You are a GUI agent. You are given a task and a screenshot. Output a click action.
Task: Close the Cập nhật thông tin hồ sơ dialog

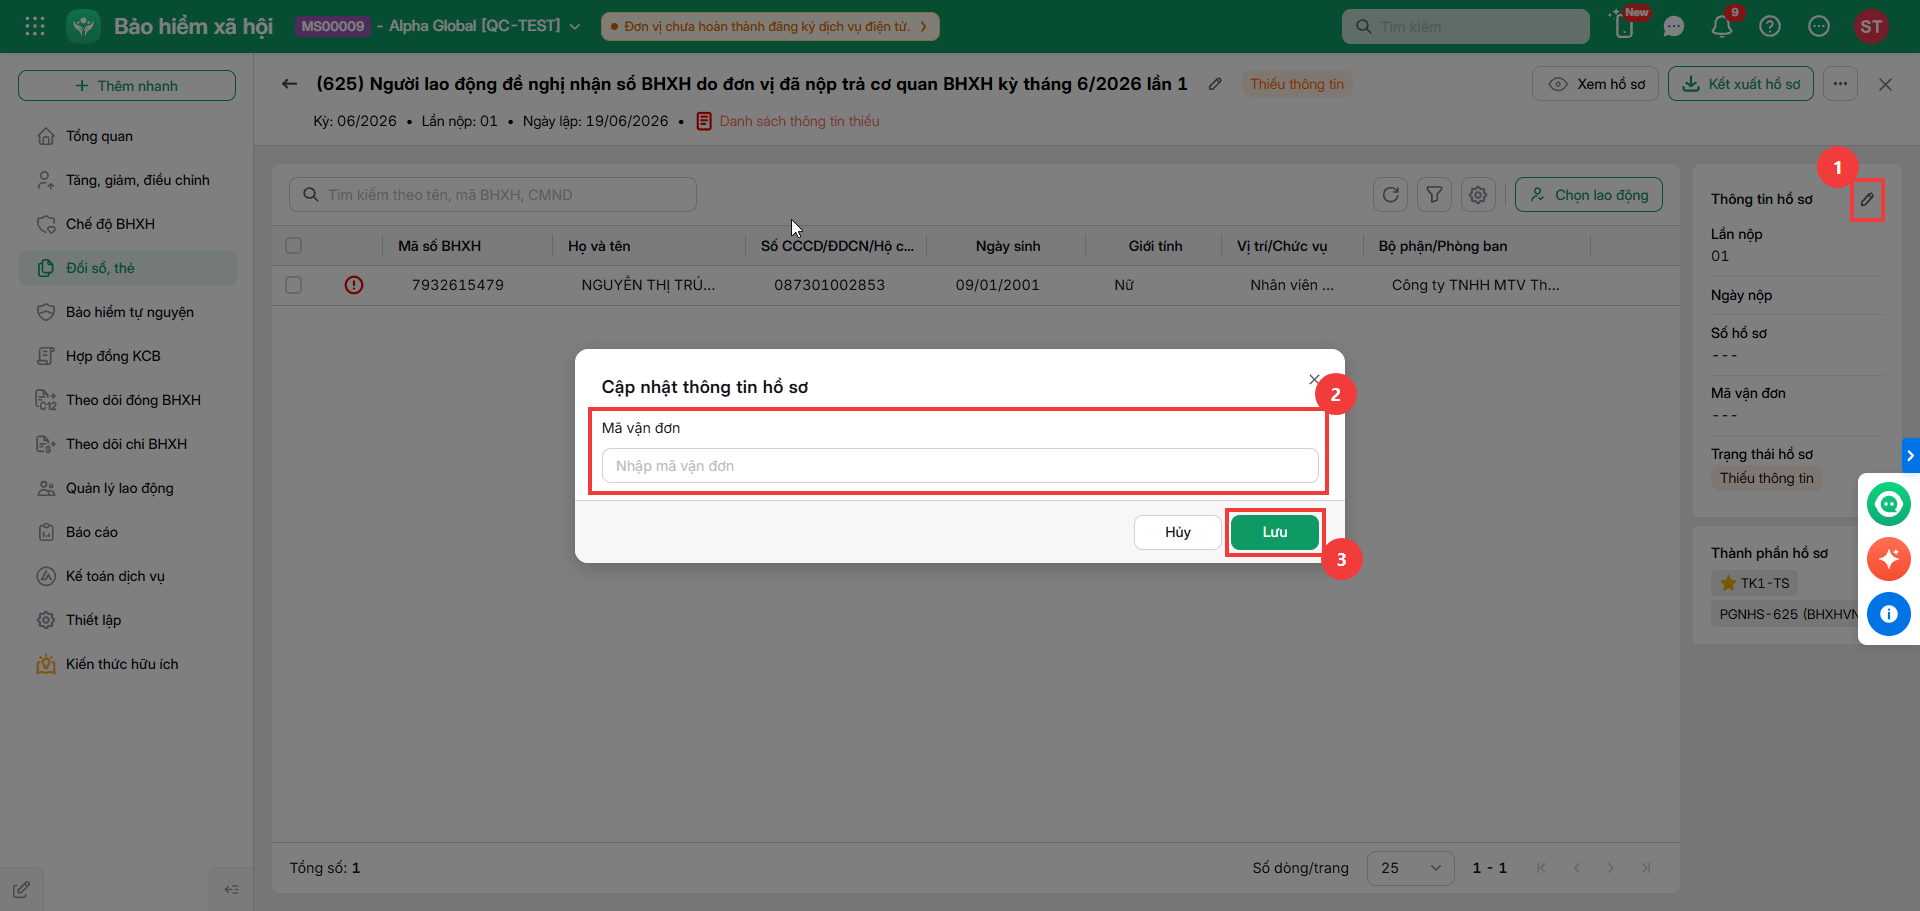(1314, 379)
